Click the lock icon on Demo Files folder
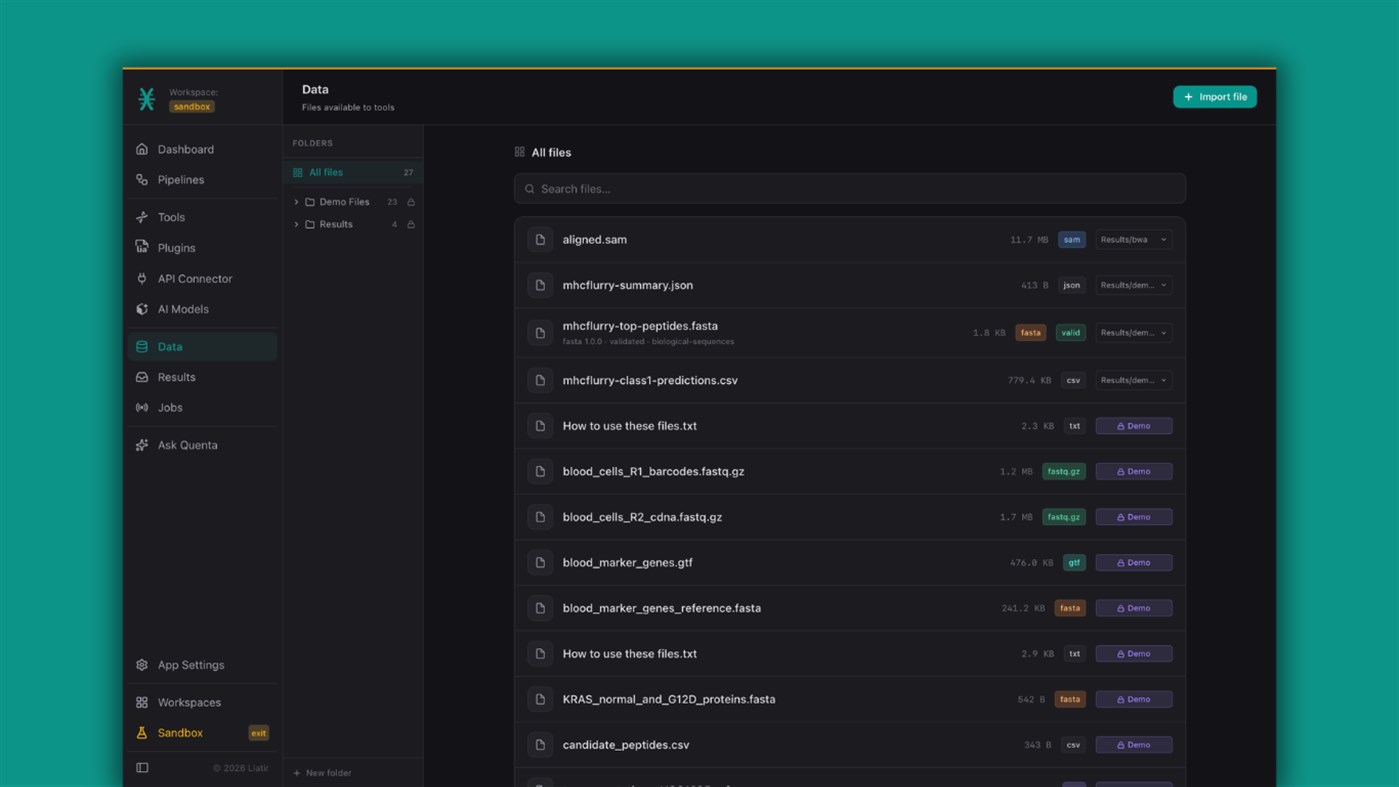Image resolution: width=1399 pixels, height=787 pixels. click(x=411, y=202)
